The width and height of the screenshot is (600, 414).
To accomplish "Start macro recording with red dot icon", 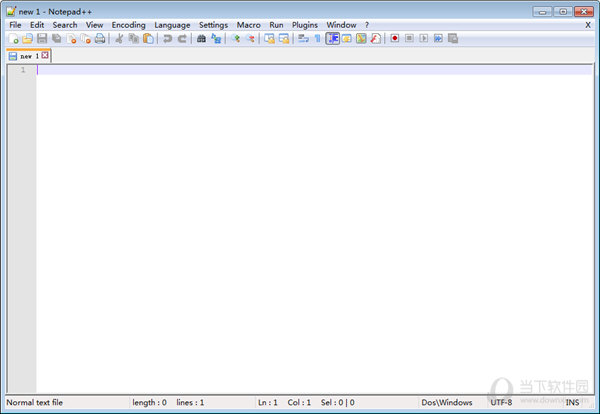I will coord(395,39).
